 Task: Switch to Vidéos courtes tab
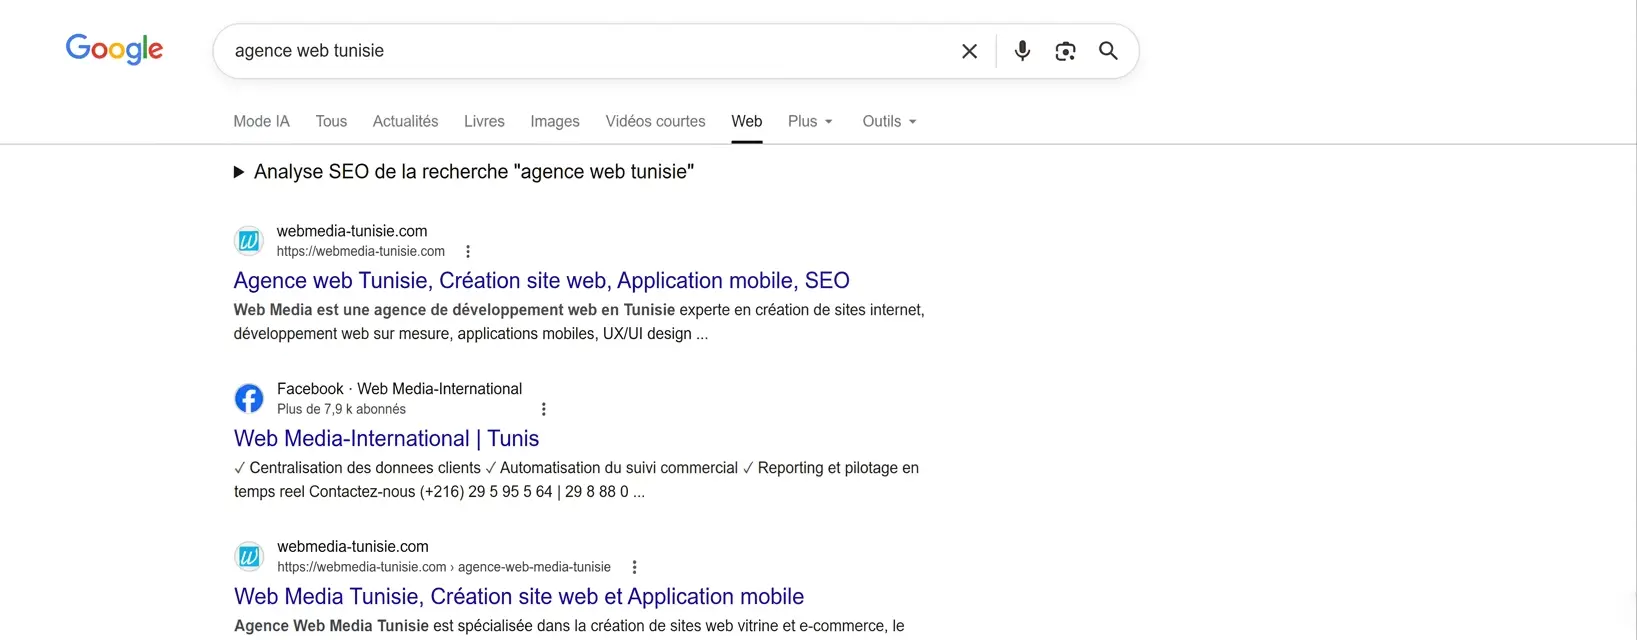(x=655, y=121)
